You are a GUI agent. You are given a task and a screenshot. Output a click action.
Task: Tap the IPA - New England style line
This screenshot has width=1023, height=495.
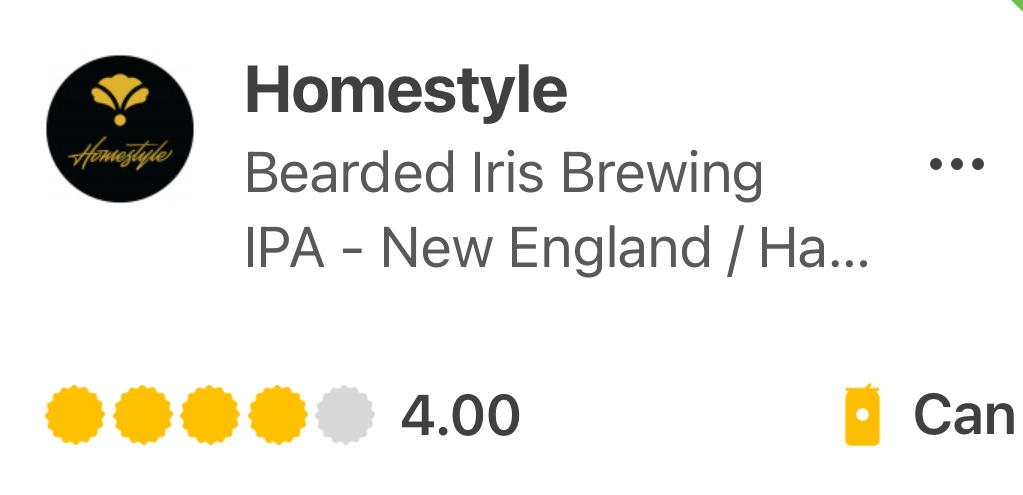tap(556, 249)
